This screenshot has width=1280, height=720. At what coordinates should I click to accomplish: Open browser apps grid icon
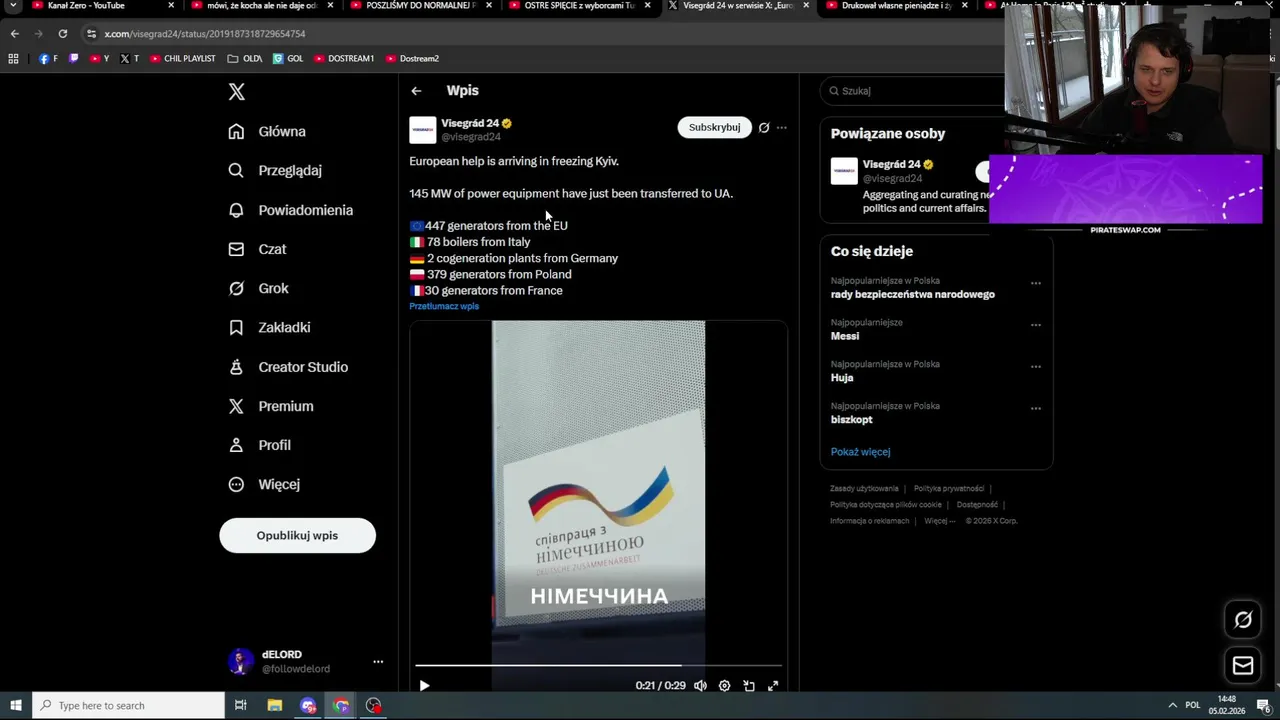click(x=13, y=59)
